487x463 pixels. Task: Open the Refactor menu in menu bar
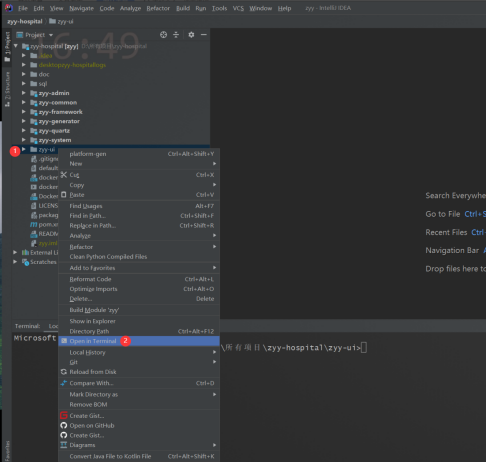point(158,8)
